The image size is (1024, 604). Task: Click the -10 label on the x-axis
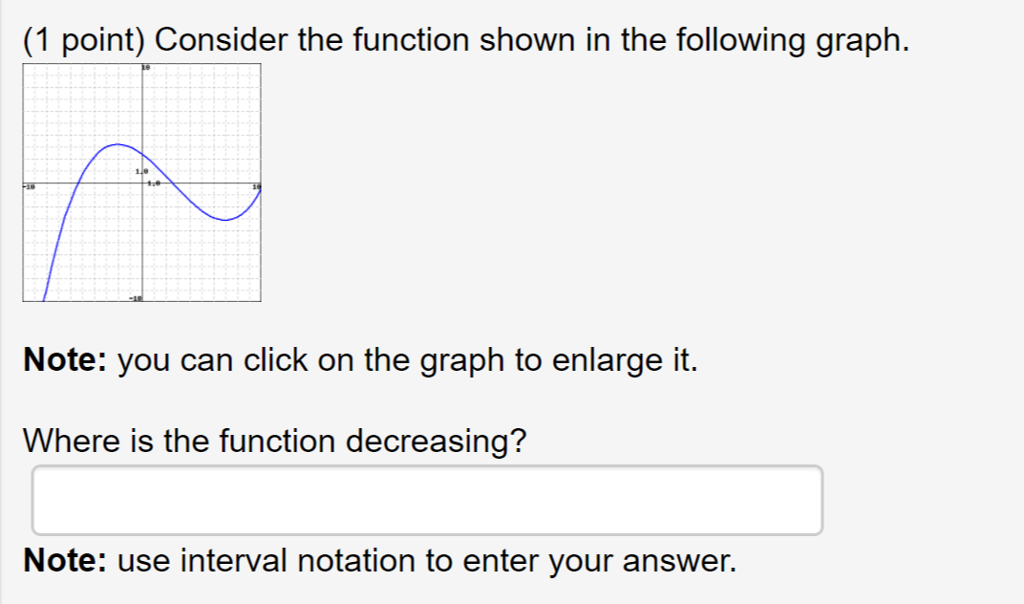pyautogui.click(x=28, y=185)
